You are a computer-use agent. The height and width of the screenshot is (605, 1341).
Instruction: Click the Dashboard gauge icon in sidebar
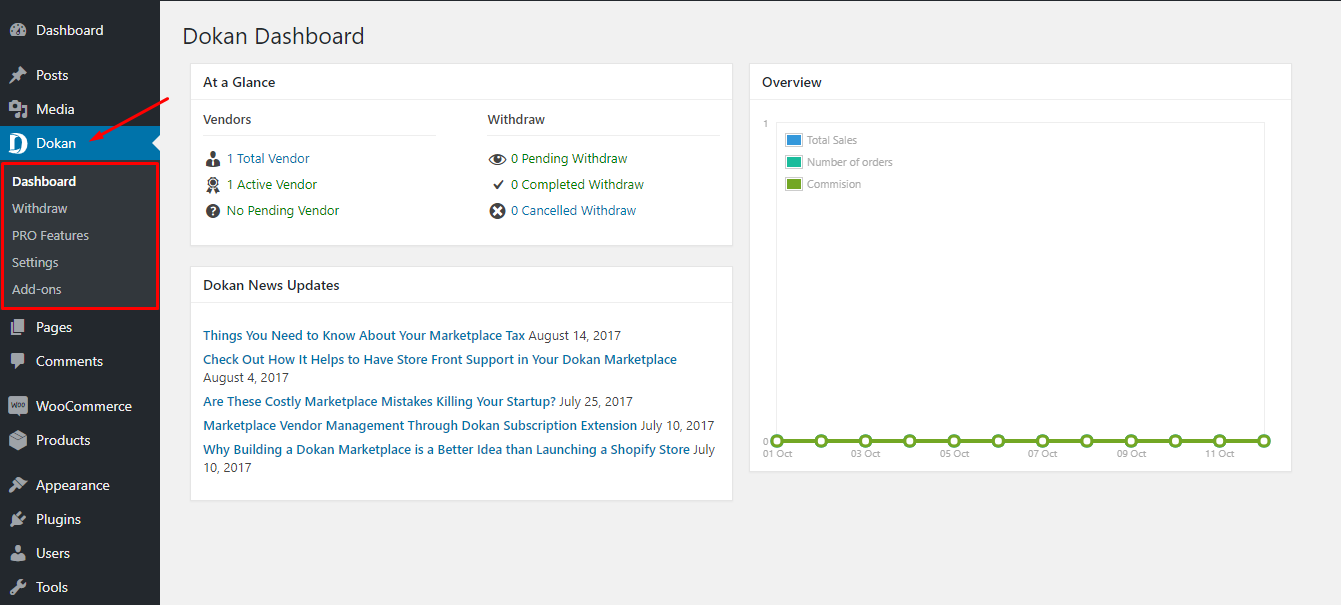pos(18,30)
